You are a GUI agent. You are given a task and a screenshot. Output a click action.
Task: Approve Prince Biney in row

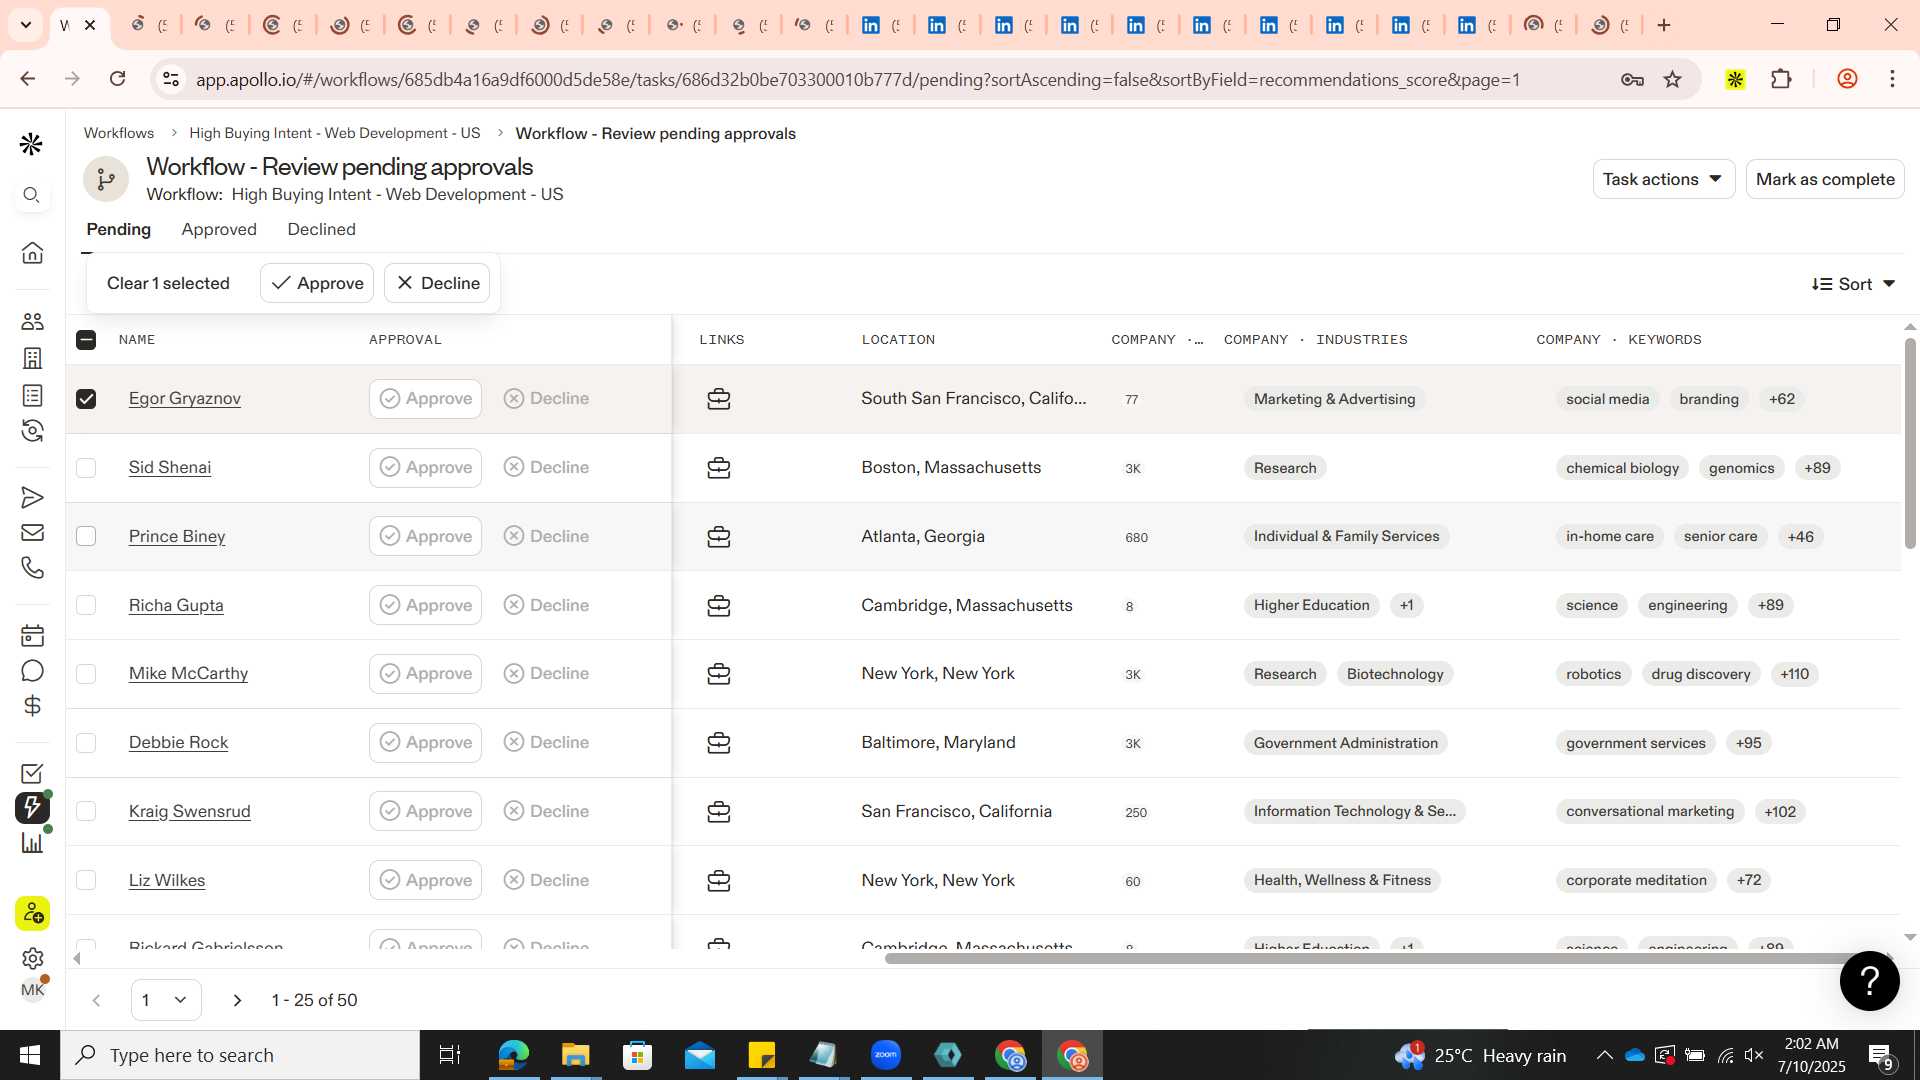[425, 537]
